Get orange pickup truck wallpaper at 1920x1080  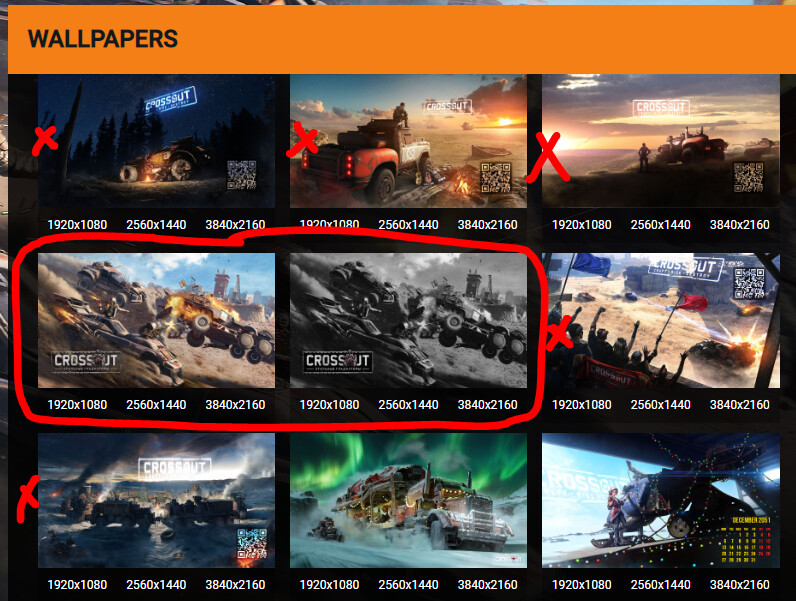coord(329,224)
